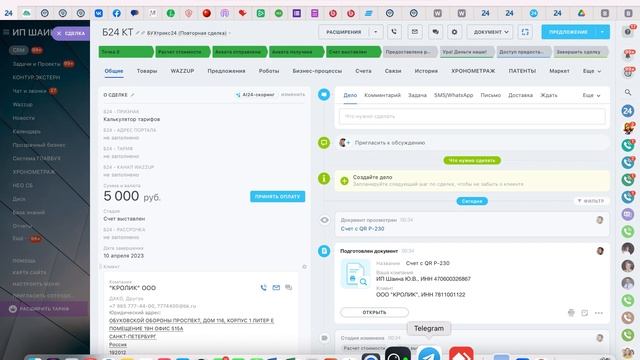Click the ОТКРЫТЬ document button
Image resolution: width=640 pixels, height=360 pixels.
(374, 312)
